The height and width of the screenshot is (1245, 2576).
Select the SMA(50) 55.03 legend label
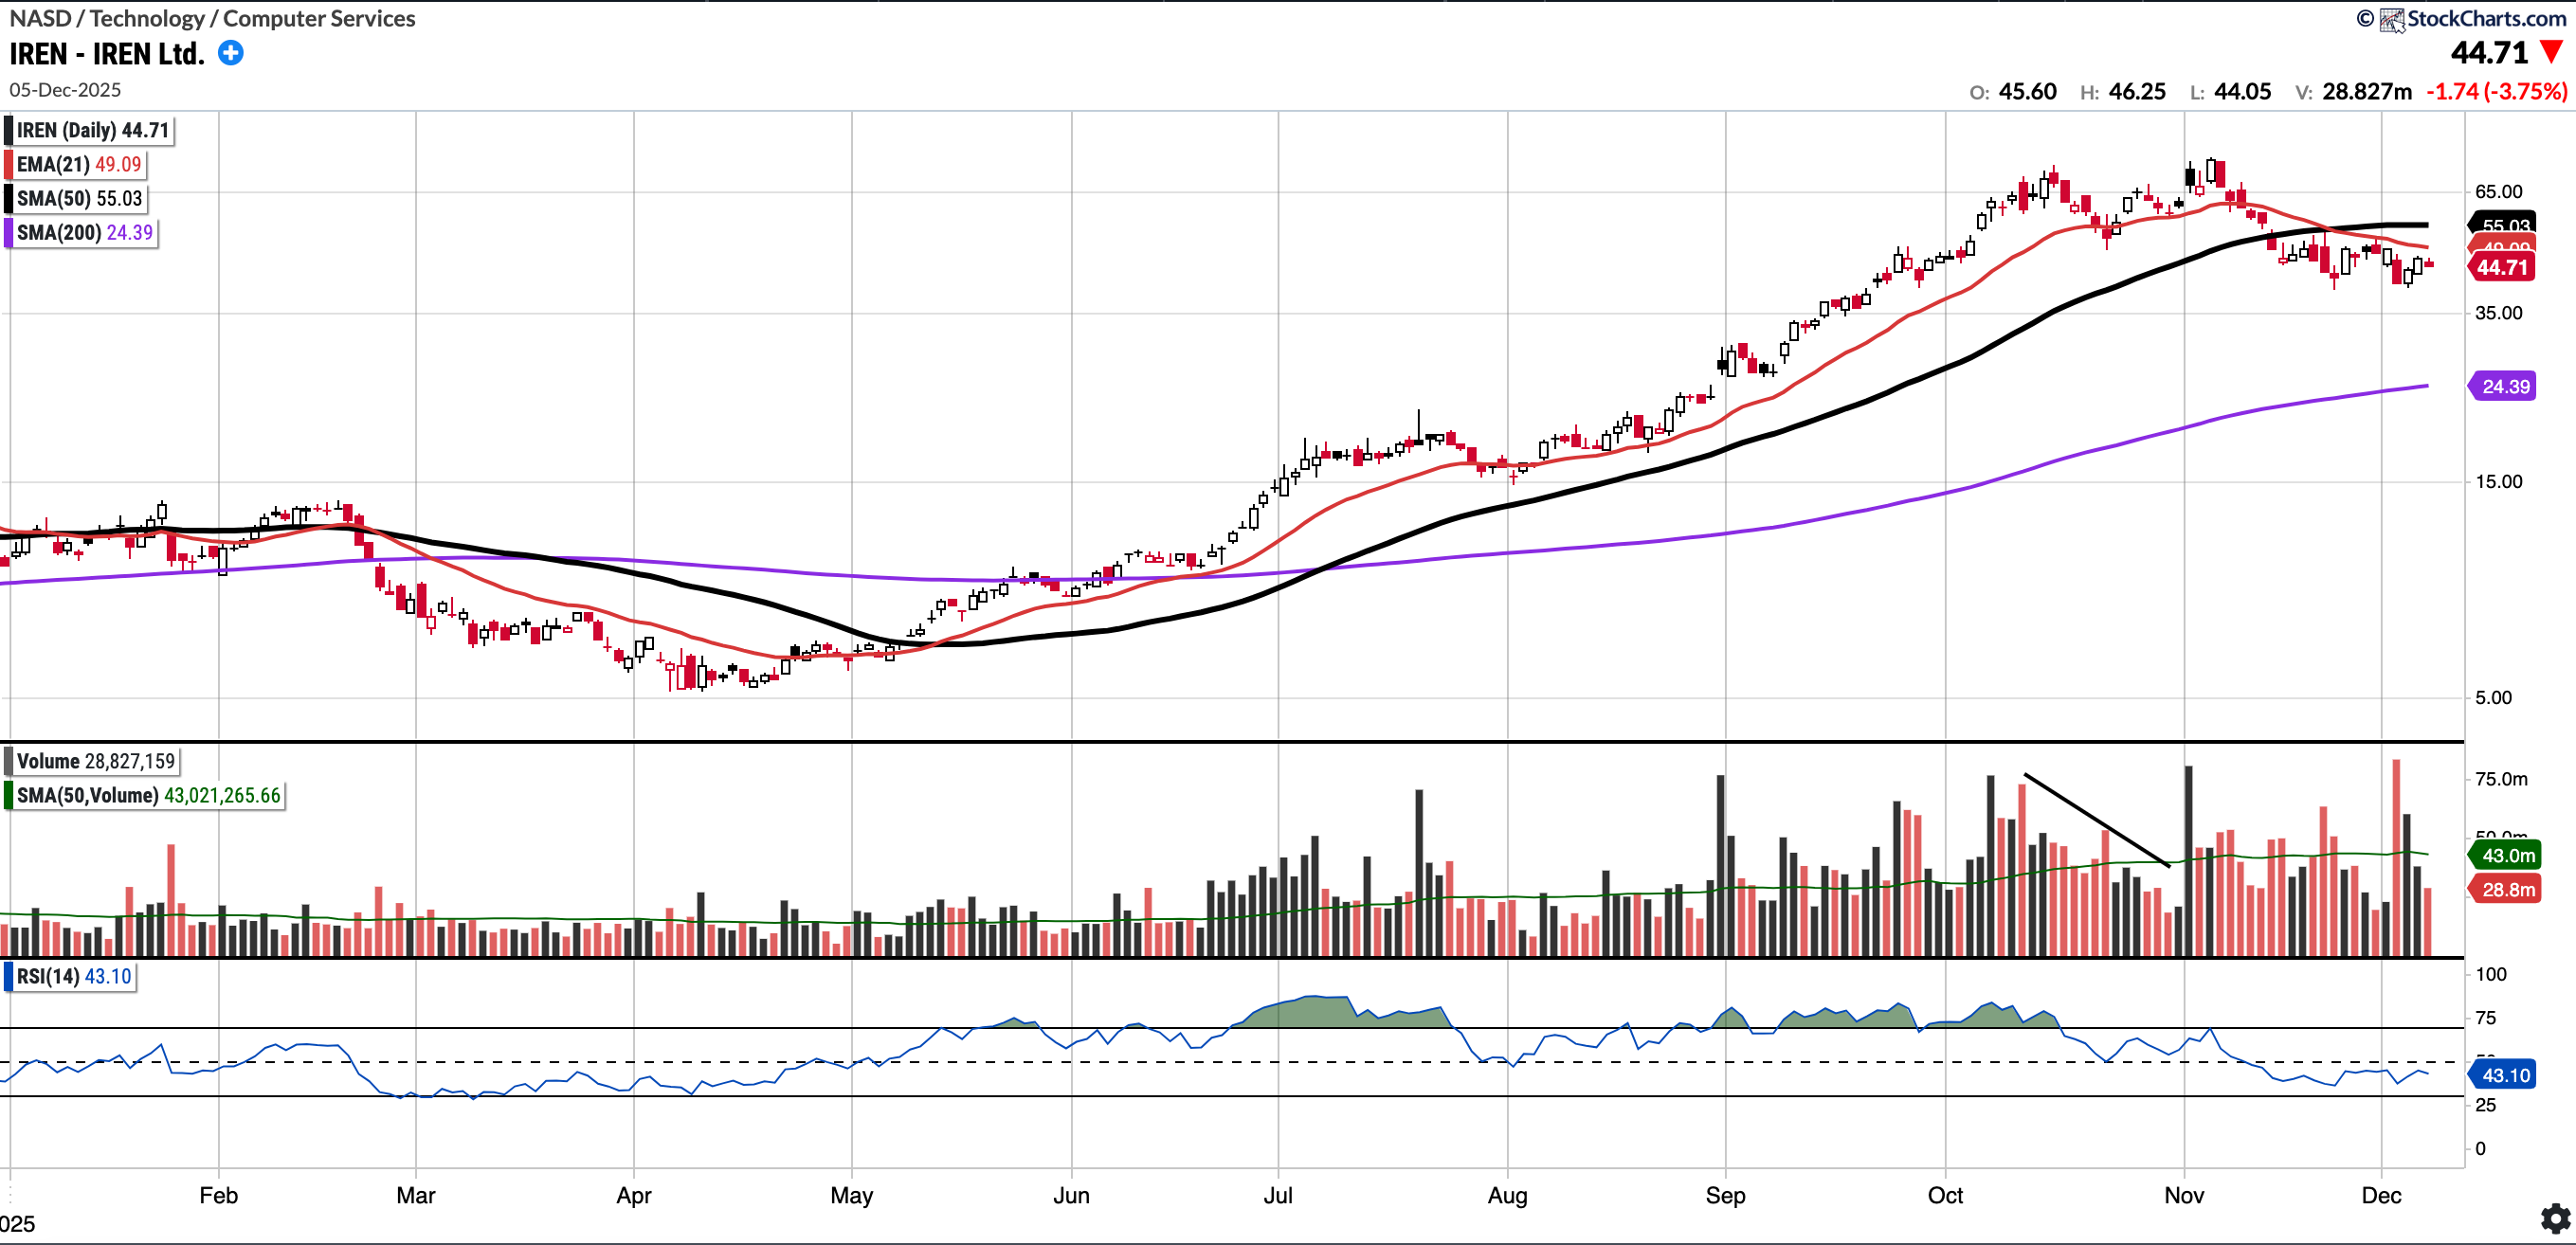point(80,198)
